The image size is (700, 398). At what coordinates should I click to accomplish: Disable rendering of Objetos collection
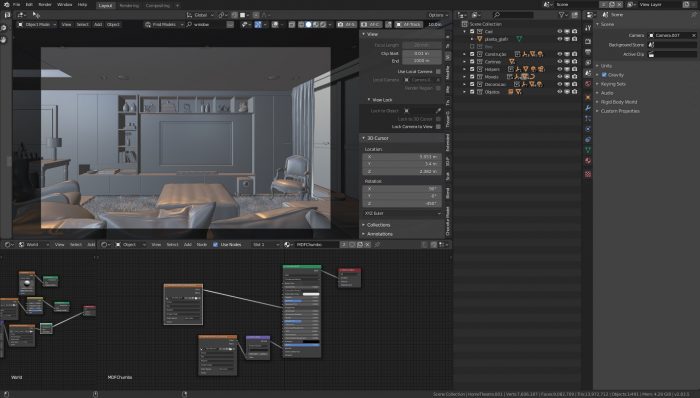pyautogui.click(x=575, y=91)
